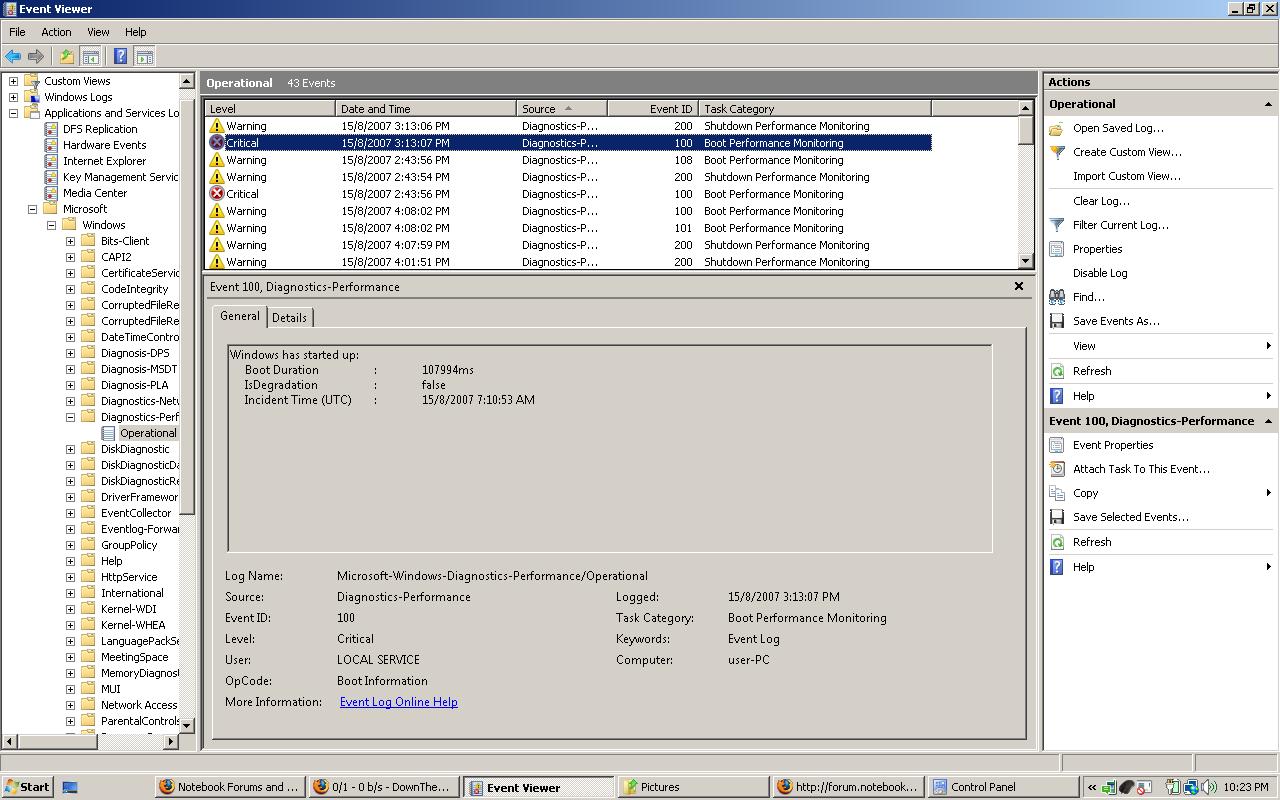Open the Help menu in menu bar

[135, 32]
